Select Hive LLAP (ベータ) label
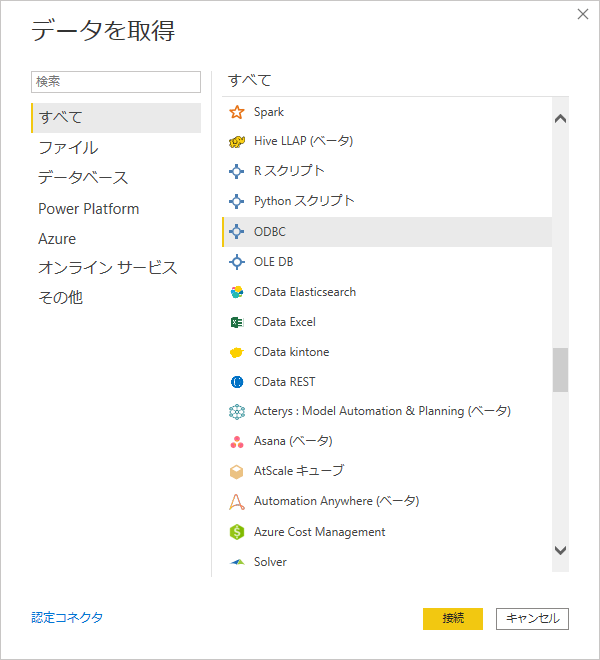Screen dimensions: 600x660 tap(304, 141)
